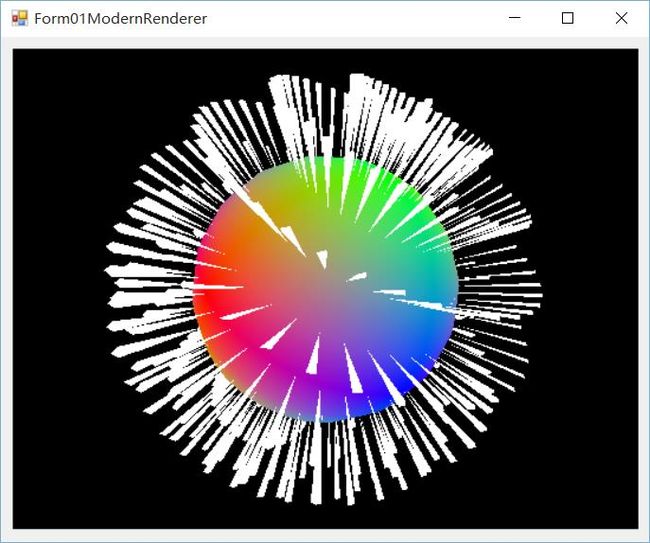
Task: Click the Form01ModernRenderer title text
Action: 121,19
